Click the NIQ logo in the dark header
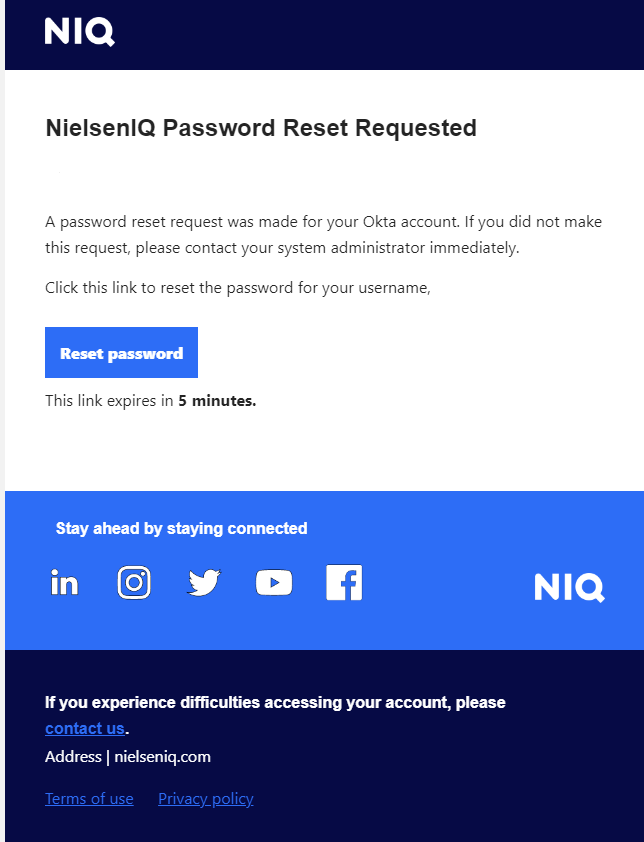Viewport: 644px width, 842px height. [x=79, y=33]
